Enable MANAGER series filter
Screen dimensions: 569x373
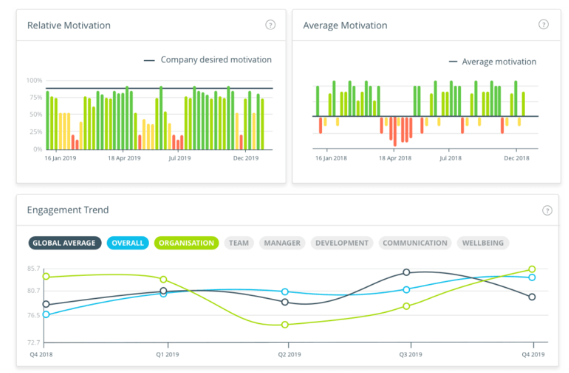click(x=282, y=243)
